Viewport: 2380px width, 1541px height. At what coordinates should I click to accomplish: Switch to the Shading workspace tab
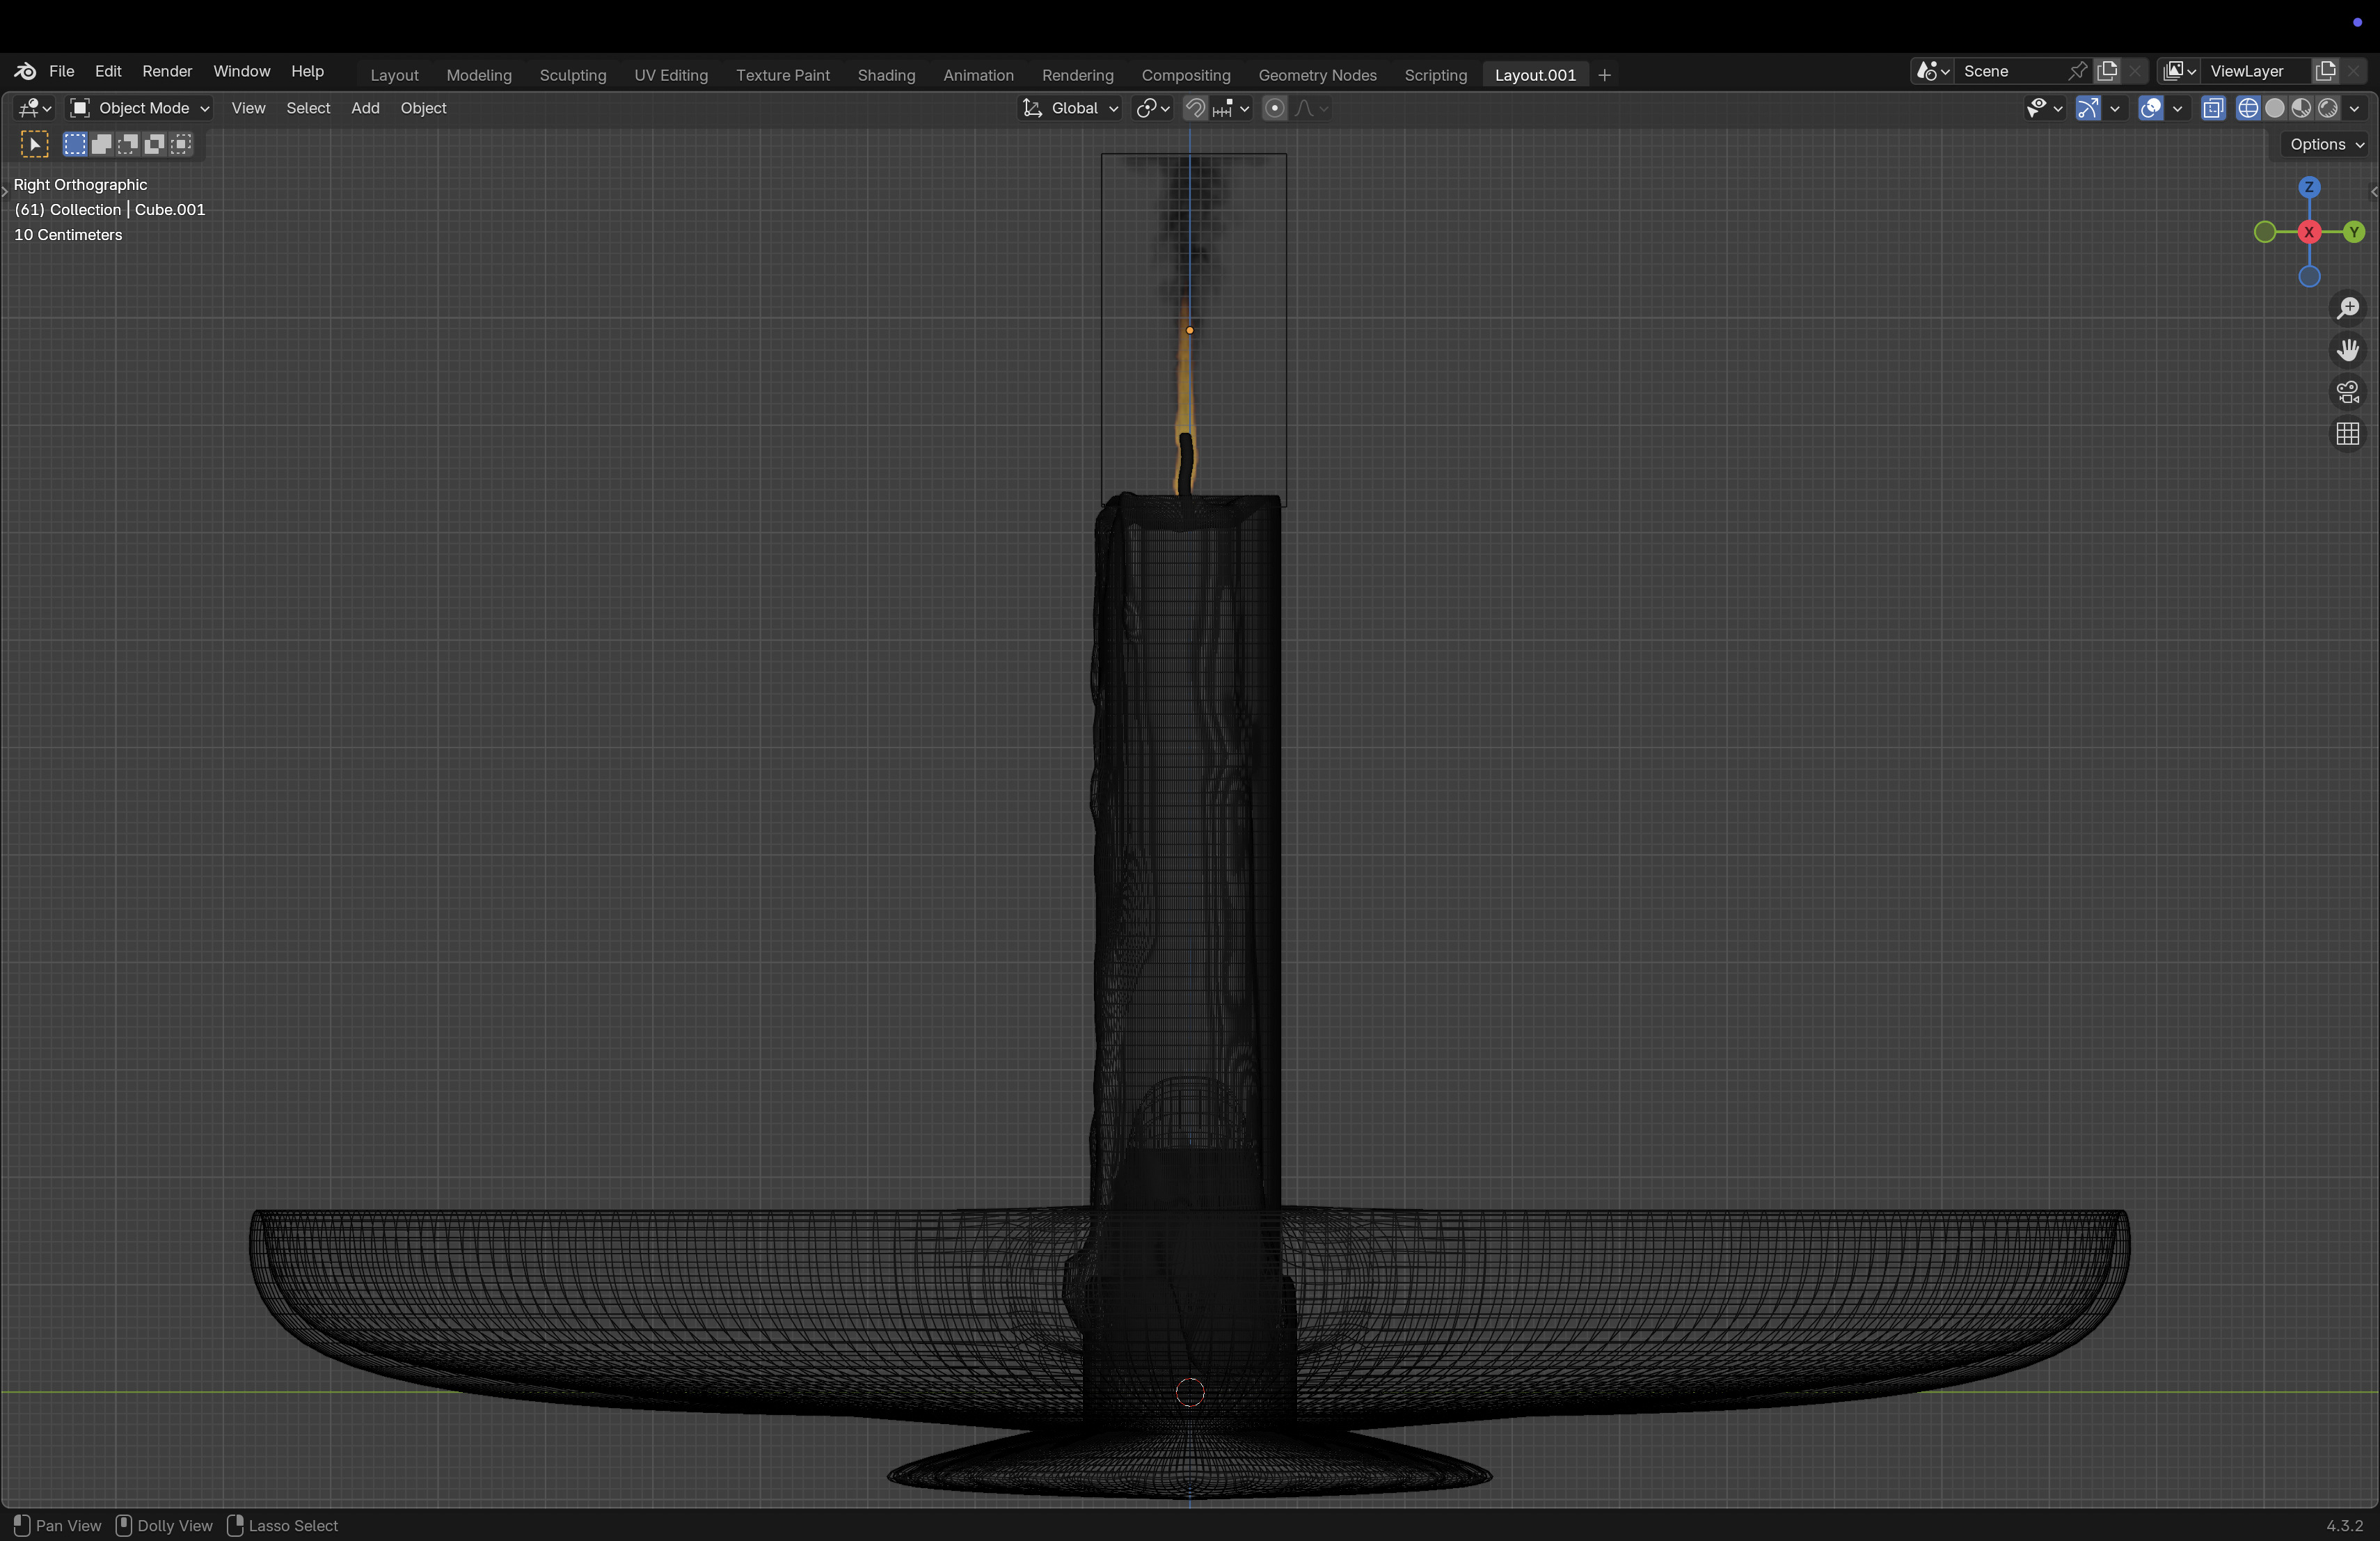click(886, 75)
